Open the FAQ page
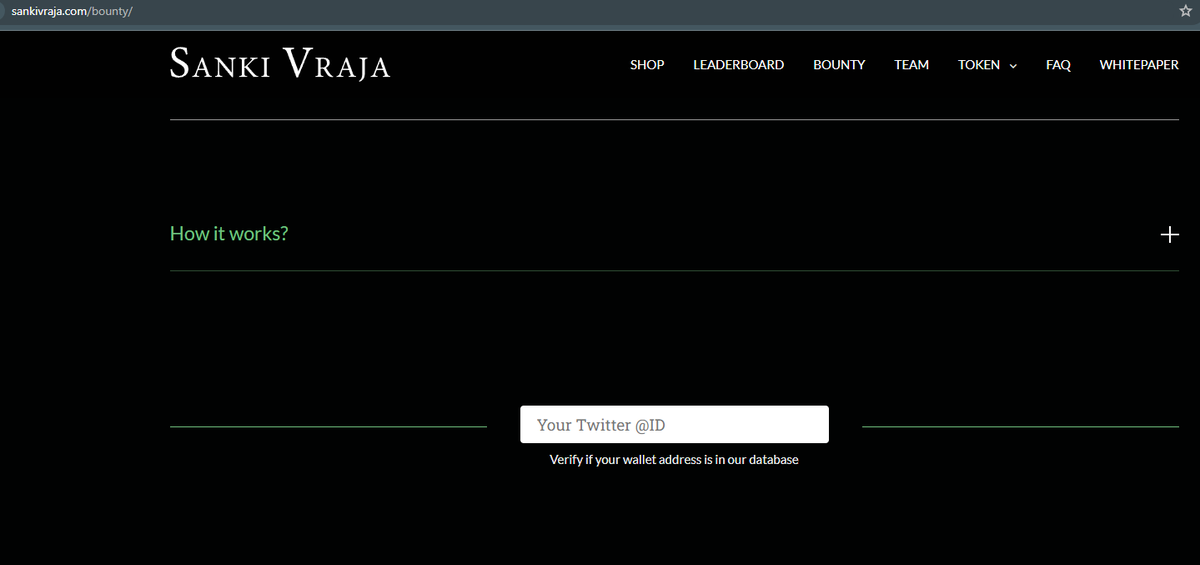The width and height of the screenshot is (1200, 565). (x=1058, y=65)
